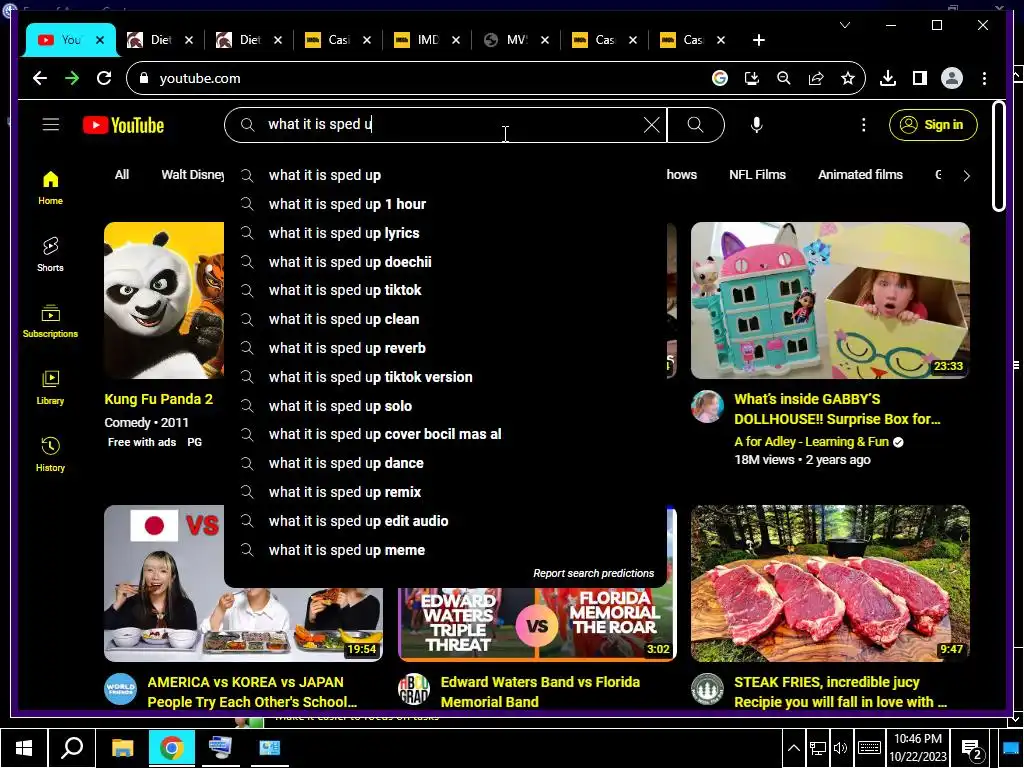Click the Google icon in address bar
The height and width of the screenshot is (768, 1024).
[x=720, y=78]
